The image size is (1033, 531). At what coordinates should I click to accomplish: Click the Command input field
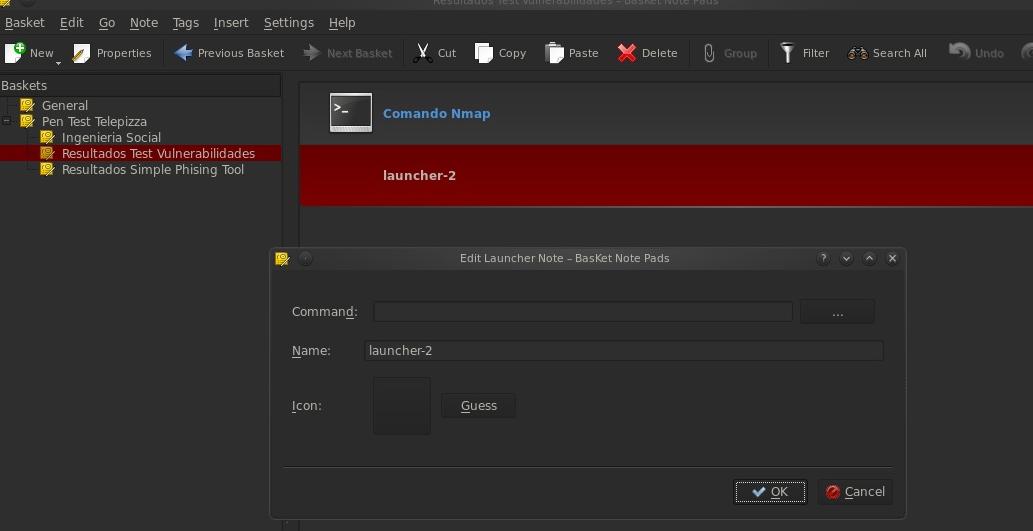pyautogui.click(x=582, y=312)
